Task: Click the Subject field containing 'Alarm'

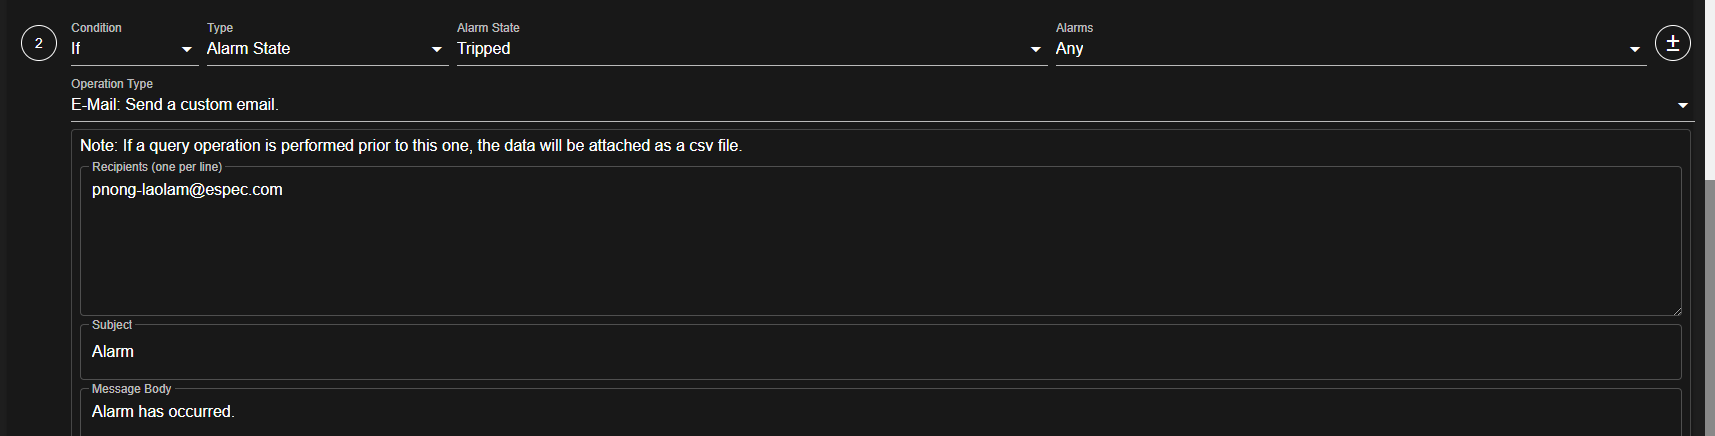Action: [x=881, y=352]
